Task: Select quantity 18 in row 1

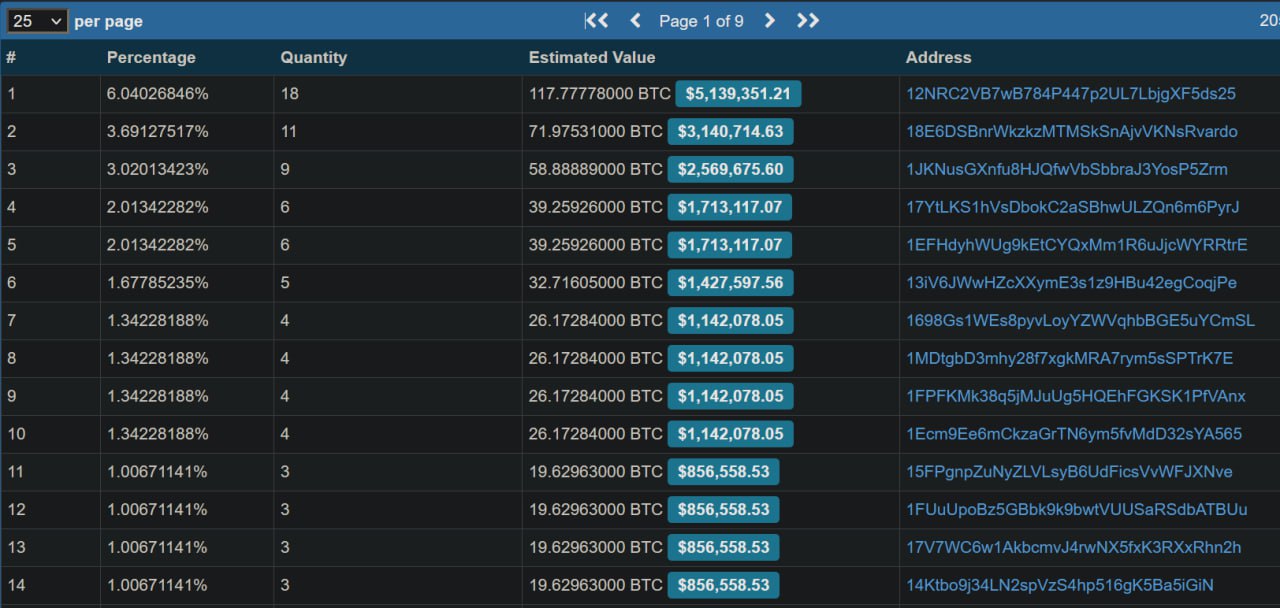Action: pyautogui.click(x=290, y=94)
